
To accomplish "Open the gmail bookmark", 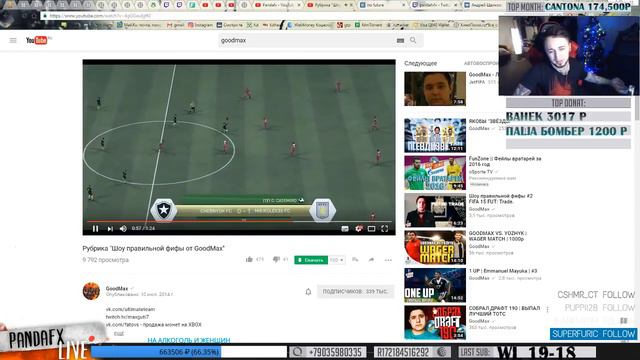I will pyautogui.click(x=176, y=25).
